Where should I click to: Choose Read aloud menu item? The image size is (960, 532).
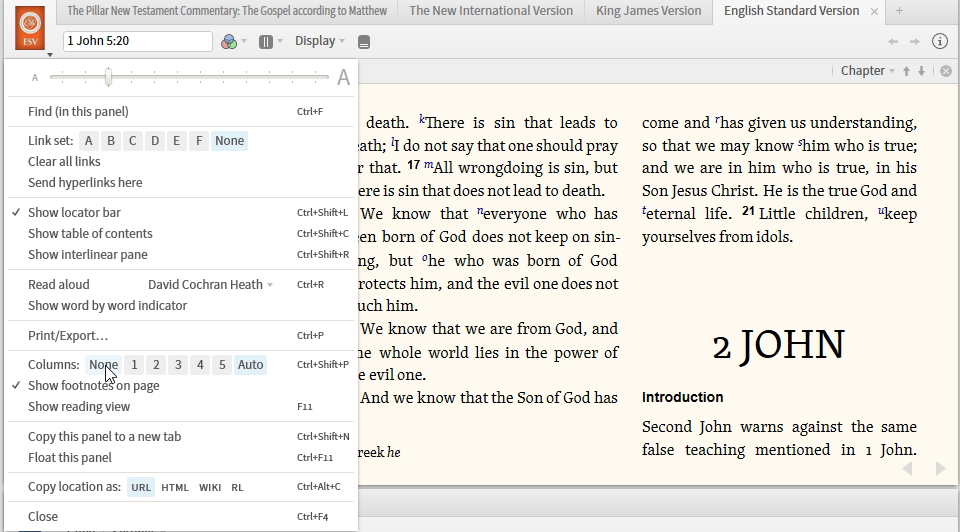pos(59,285)
